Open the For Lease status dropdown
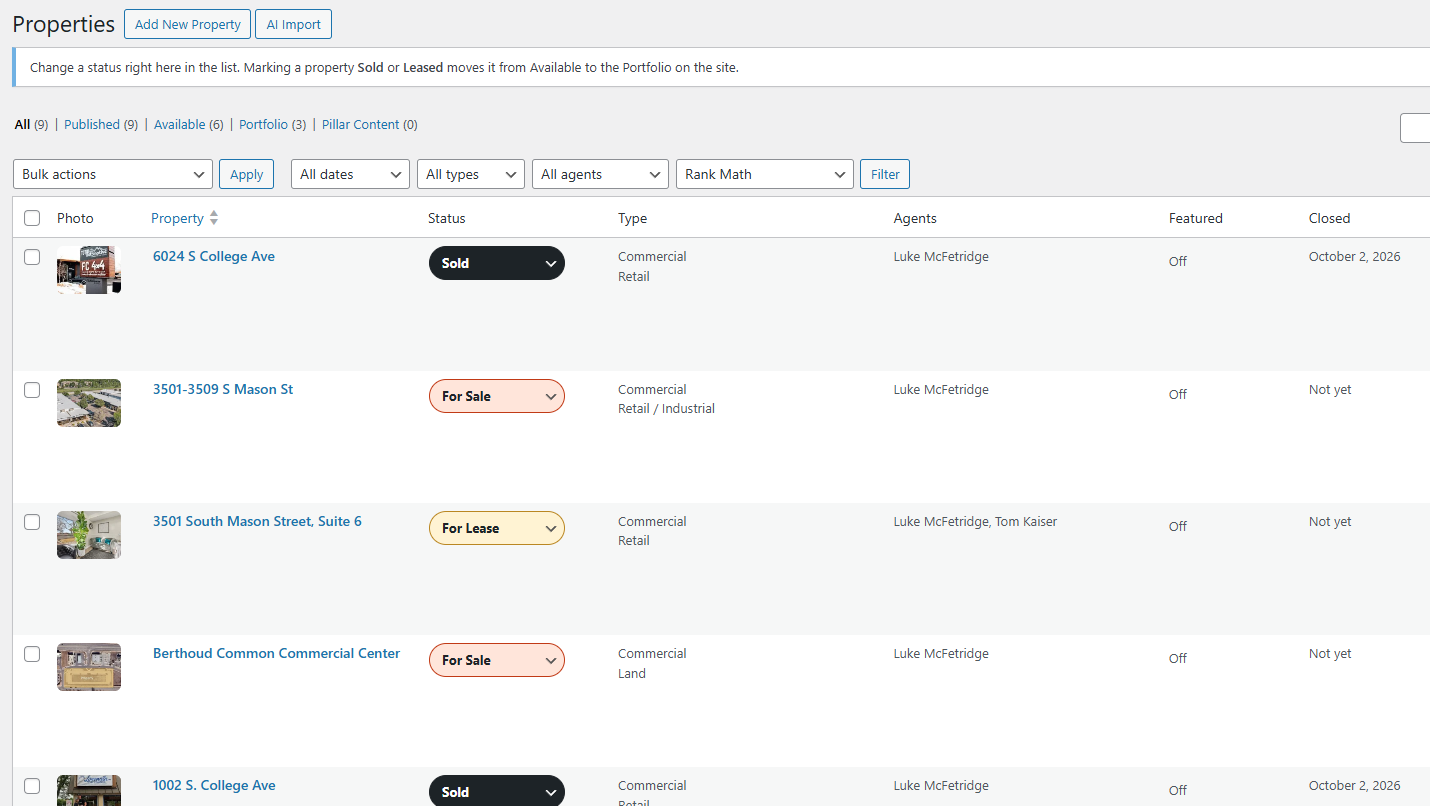The image size is (1430, 806). pos(497,528)
